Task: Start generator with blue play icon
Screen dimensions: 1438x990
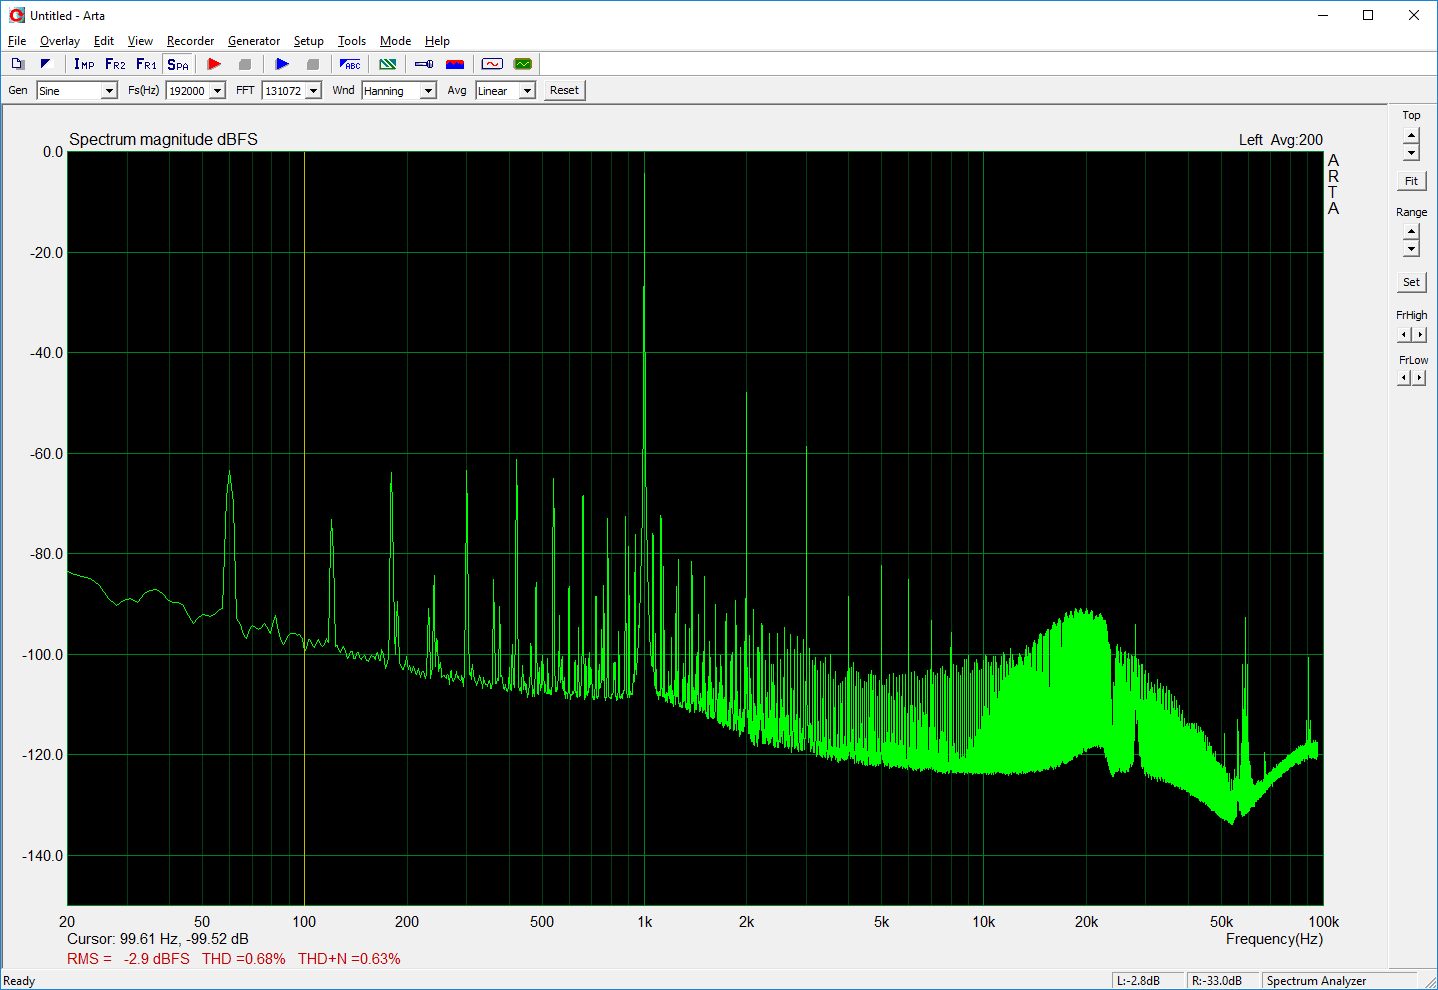Action: [282, 64]
